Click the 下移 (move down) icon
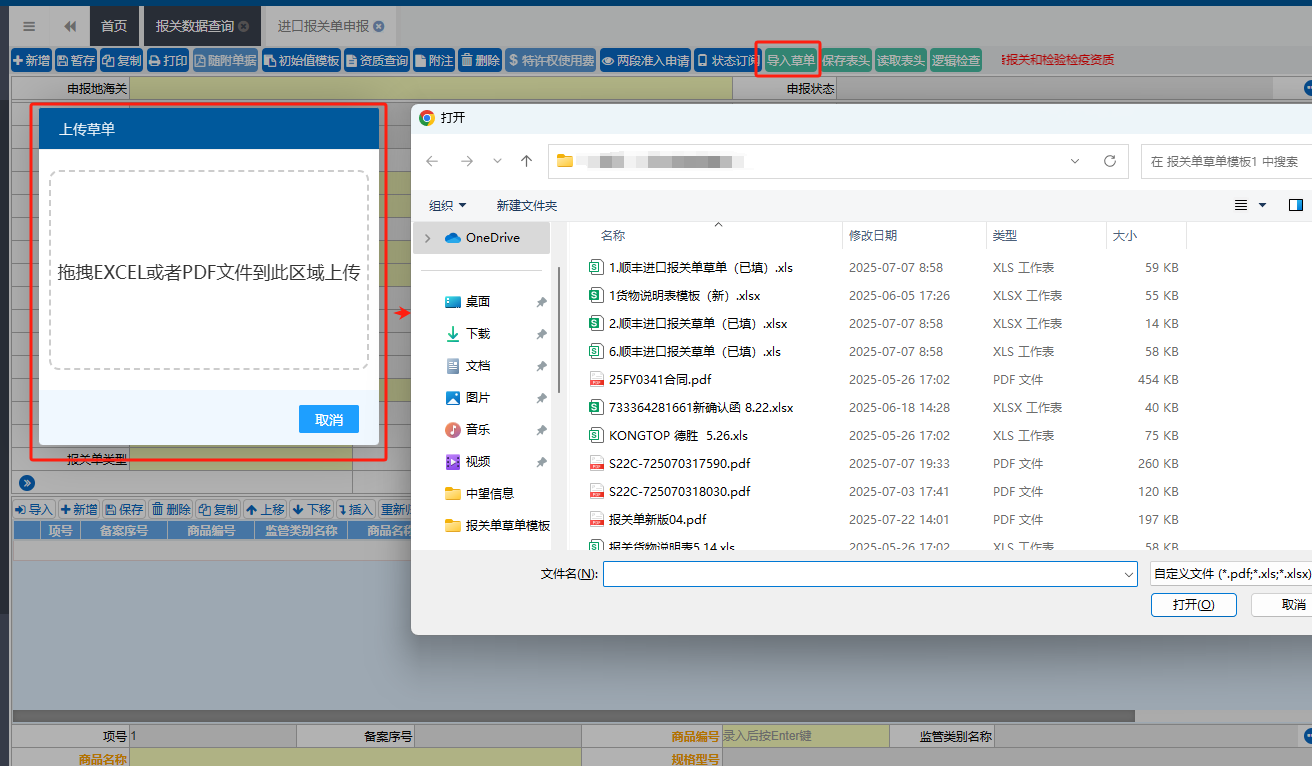1312x766 pixels. (x=311, y=509)
